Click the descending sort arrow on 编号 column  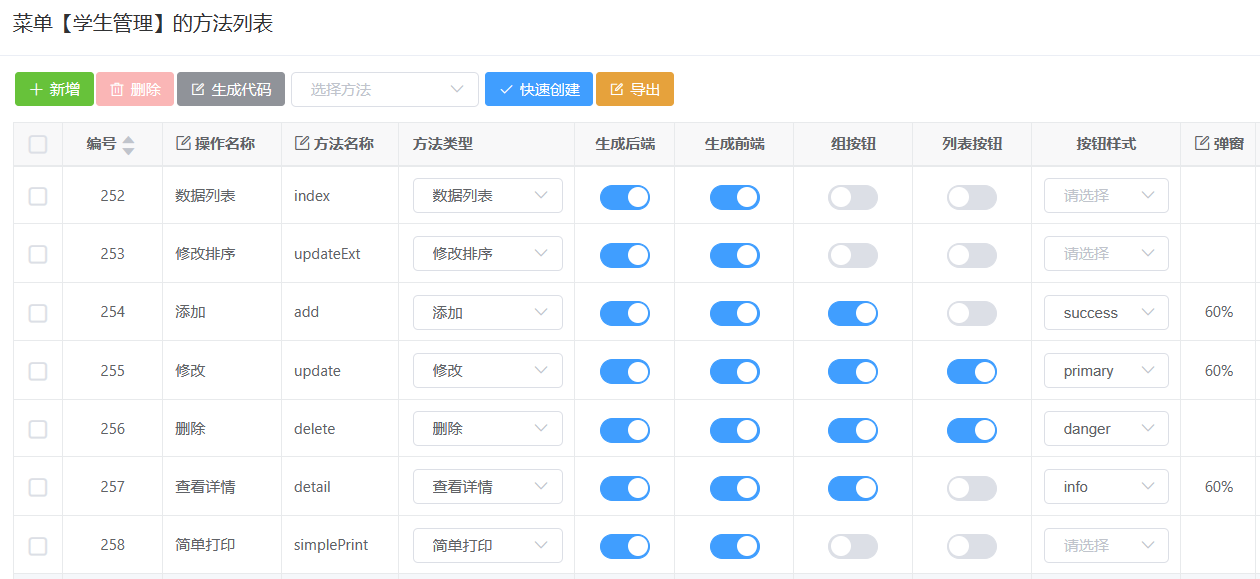[128, 151]
